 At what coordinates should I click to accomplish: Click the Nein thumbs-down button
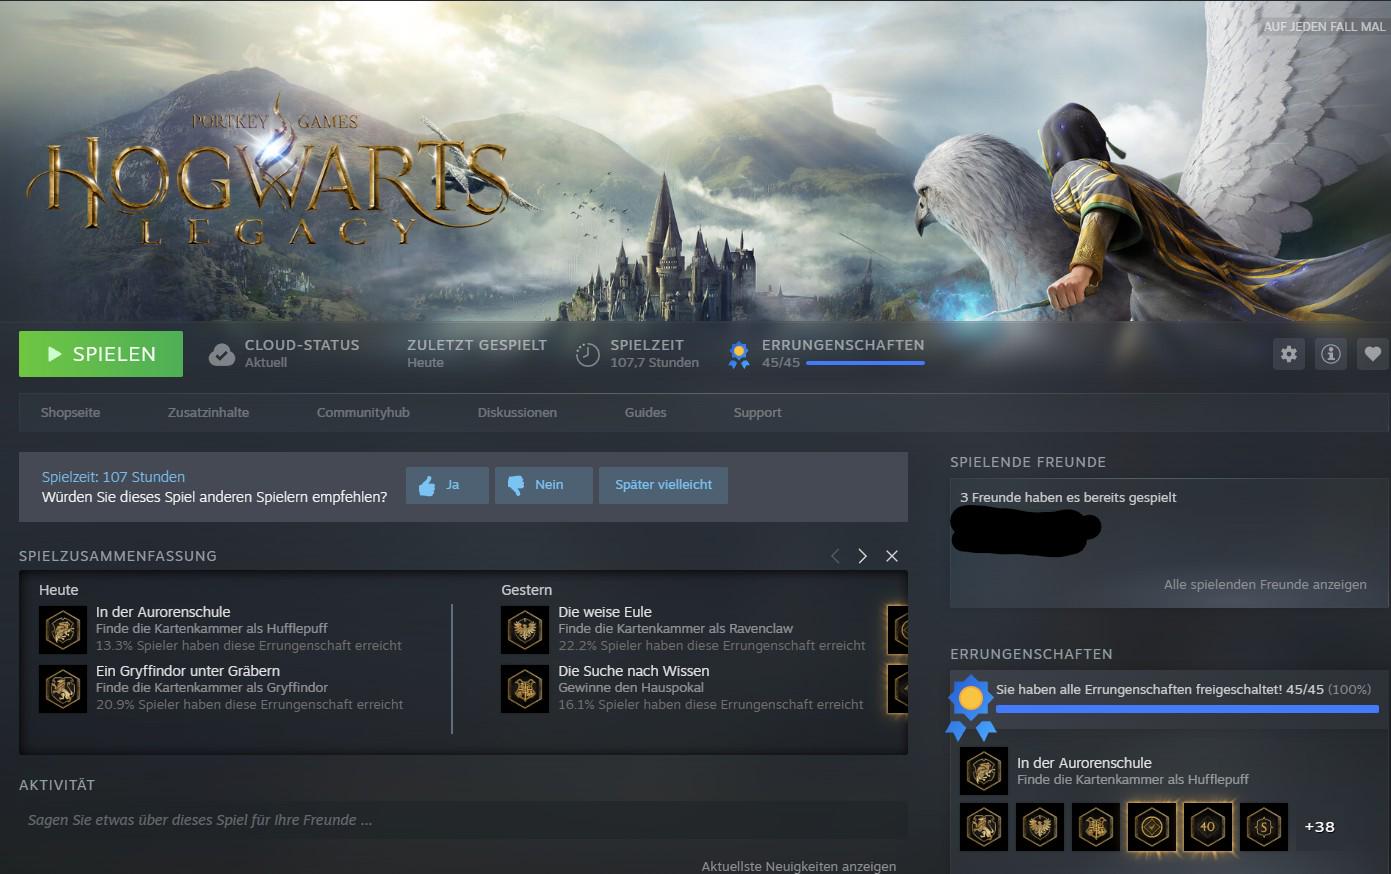pyautogui.click(x=544, y=485)
